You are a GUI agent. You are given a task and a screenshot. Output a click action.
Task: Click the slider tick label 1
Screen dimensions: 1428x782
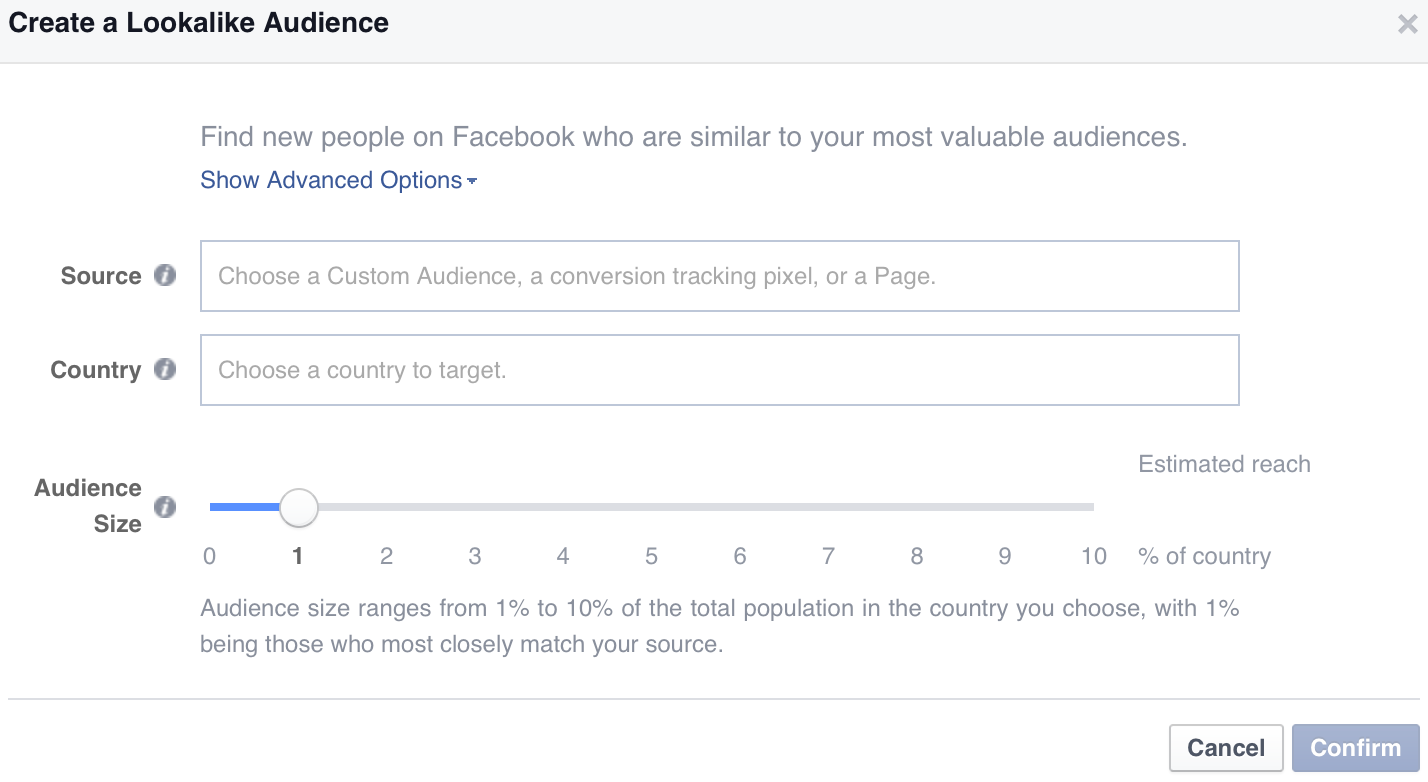297,556
